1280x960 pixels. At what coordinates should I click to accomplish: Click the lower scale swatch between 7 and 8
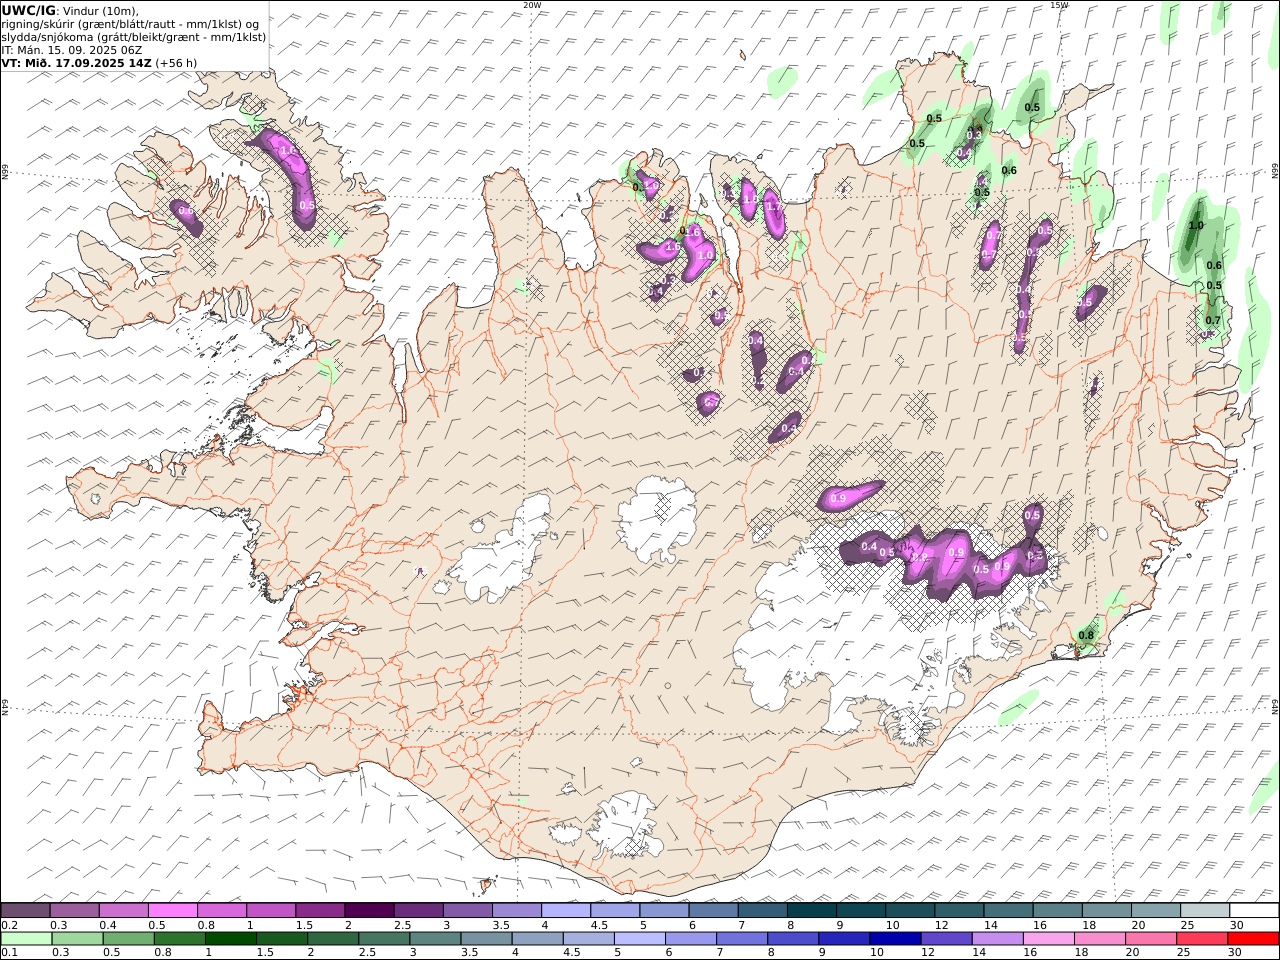pyautogui.click(x=743, y=938)
